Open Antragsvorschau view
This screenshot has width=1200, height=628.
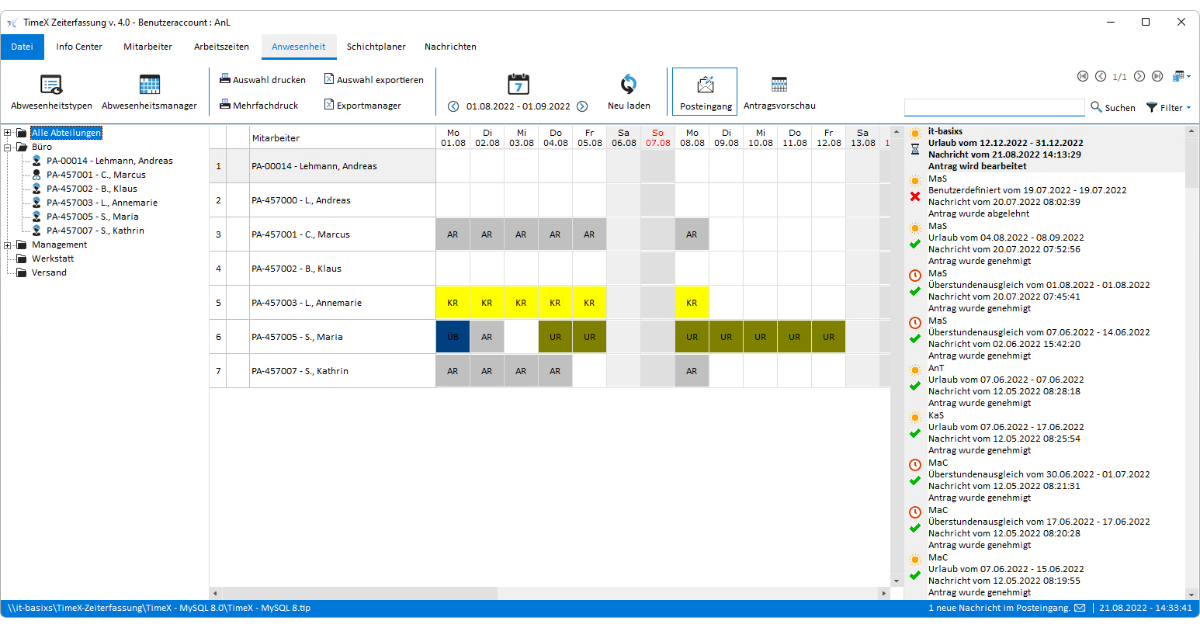click(779, 92)
